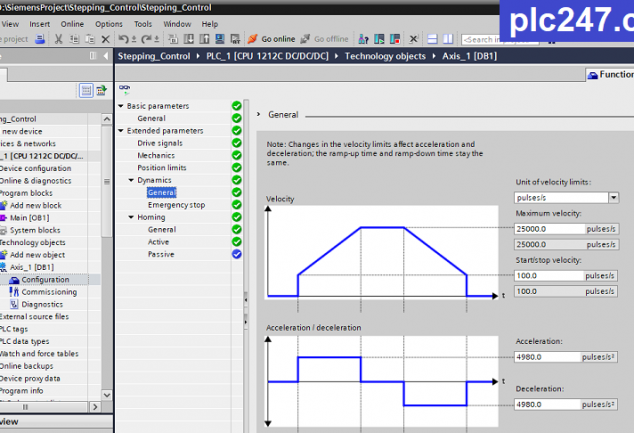Open Main [OB1] block

[x=30, y=218]
